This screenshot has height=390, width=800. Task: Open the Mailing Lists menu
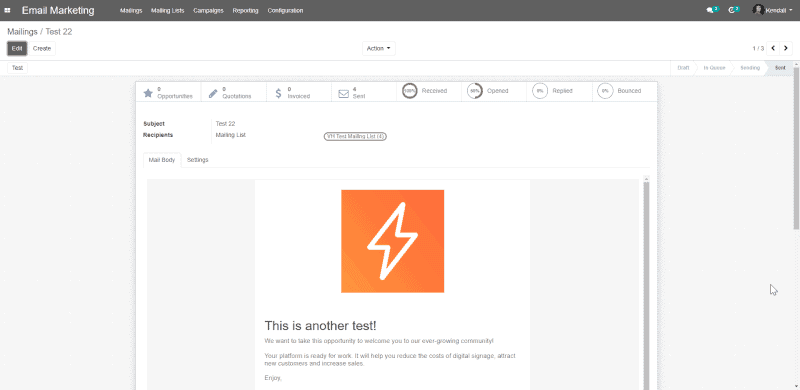tap(167, 10)
